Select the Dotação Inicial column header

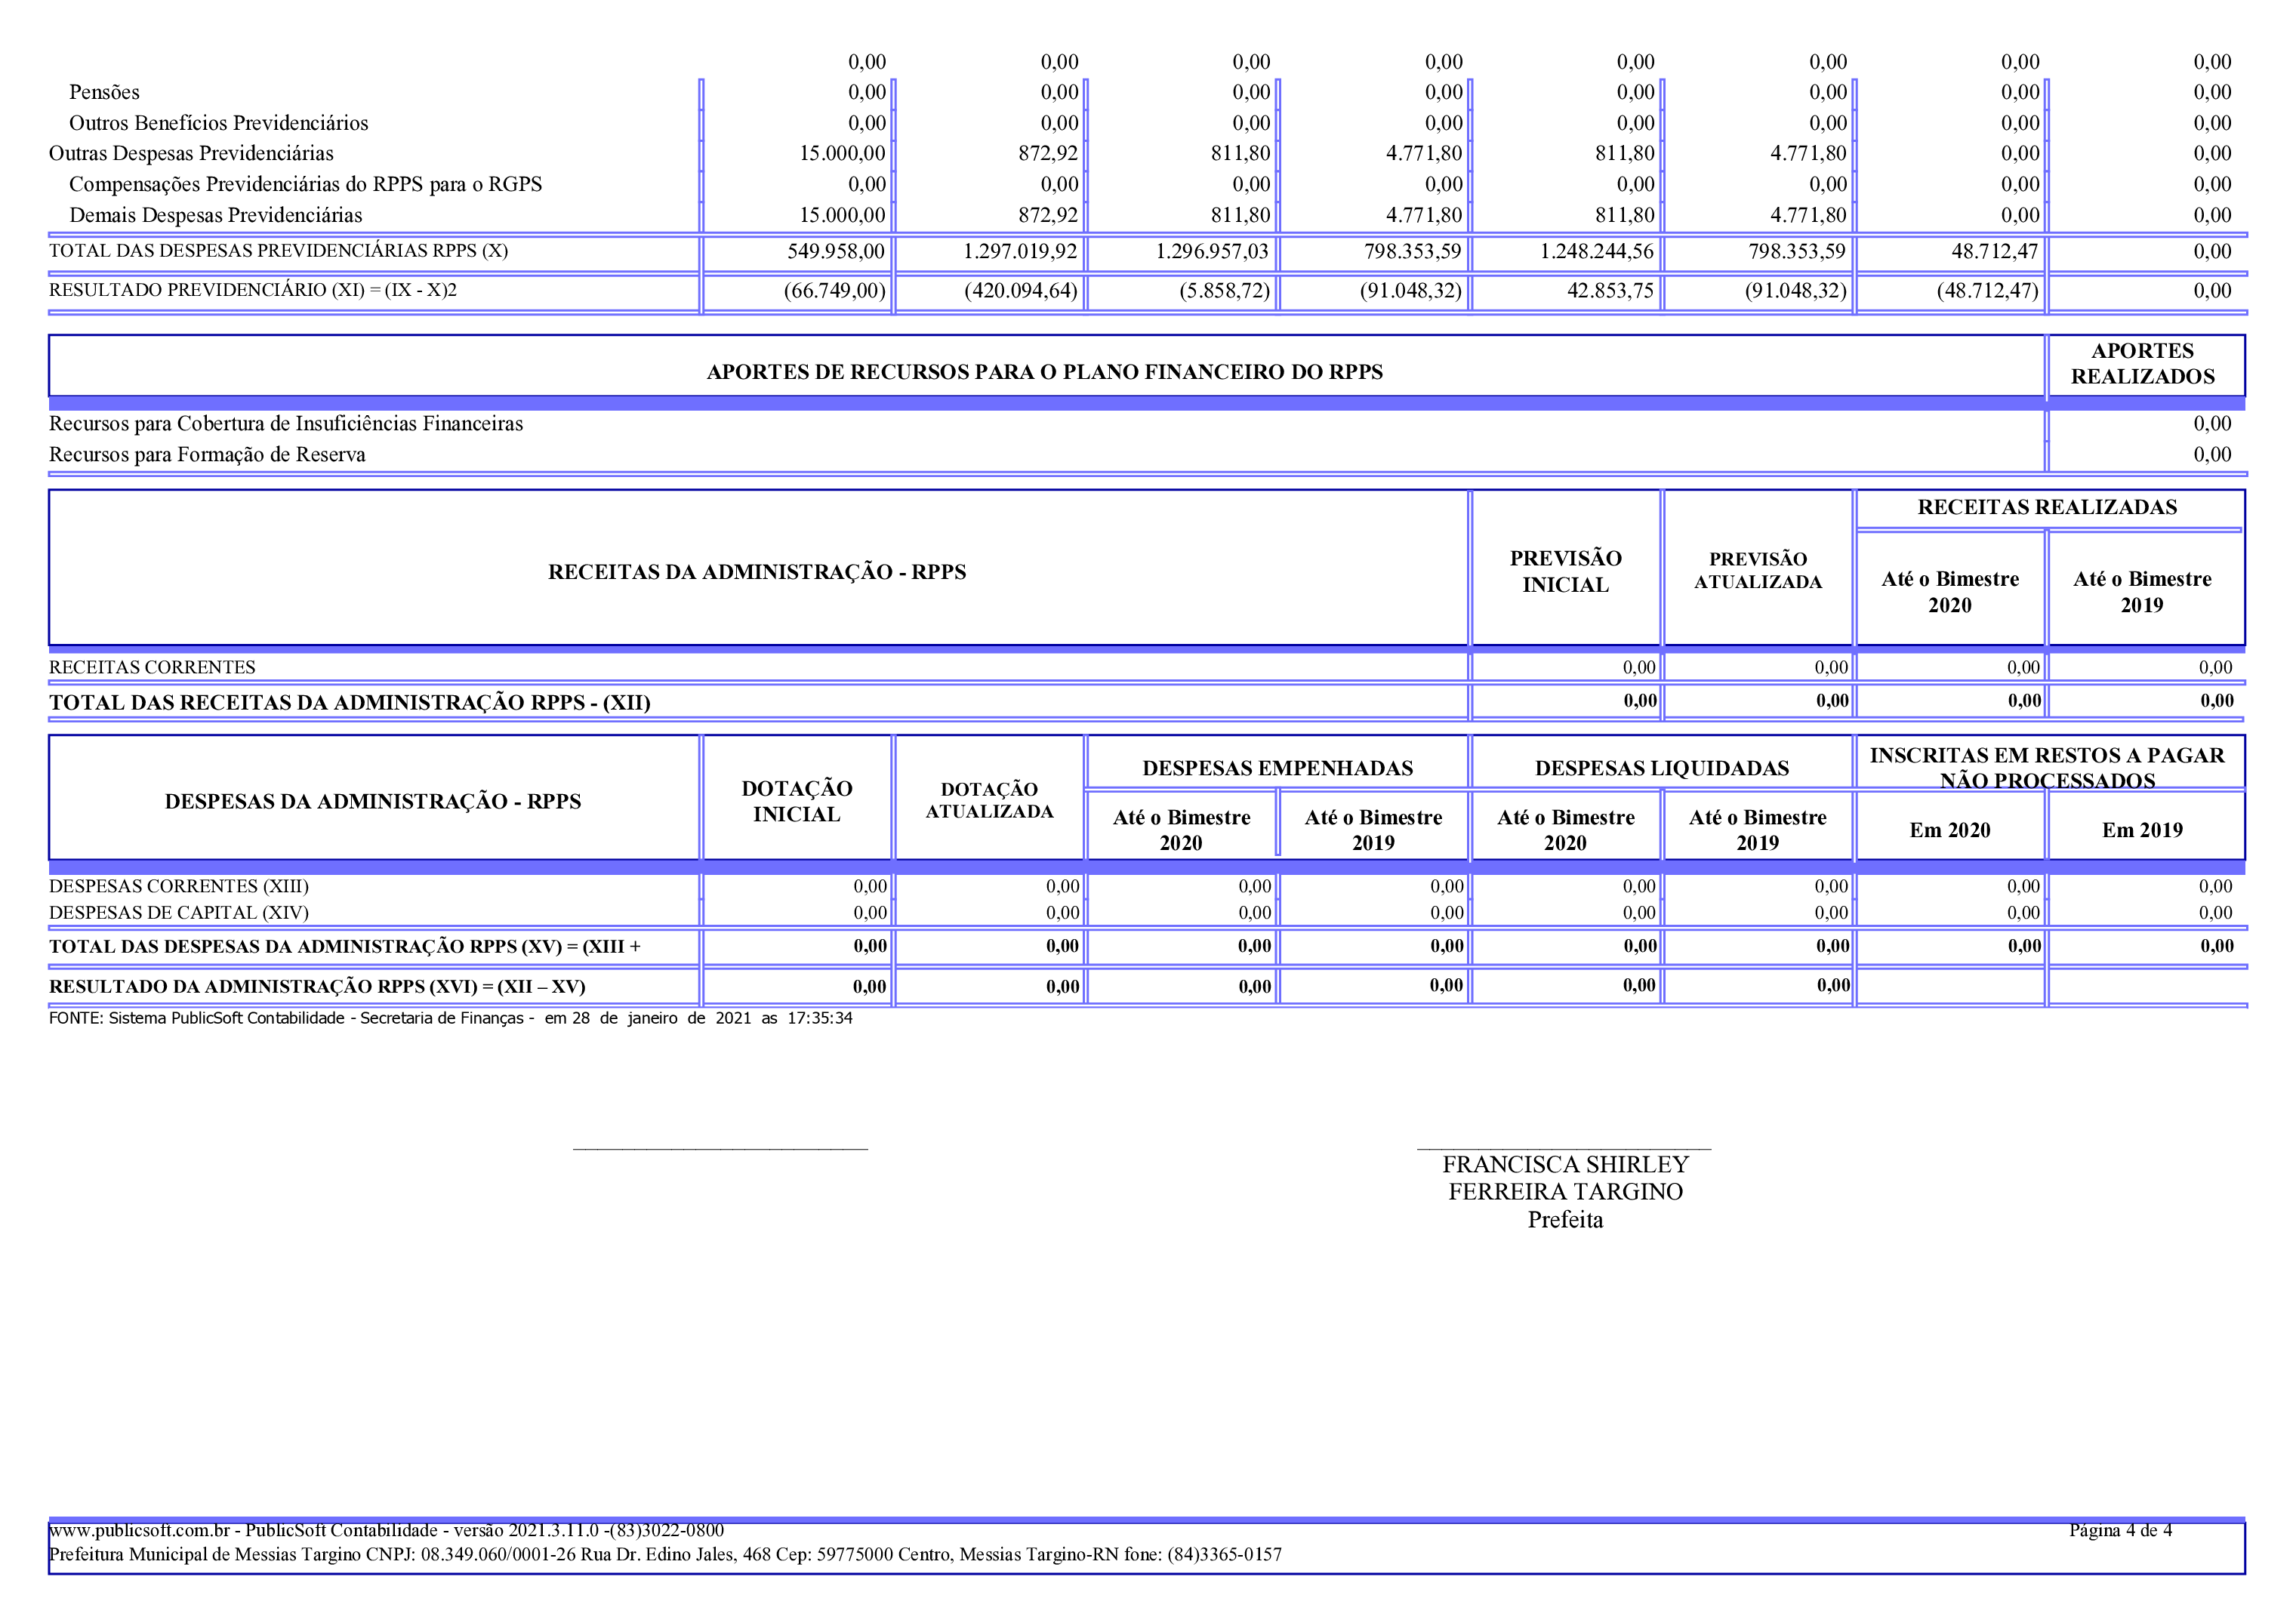[x=796, y=801]
